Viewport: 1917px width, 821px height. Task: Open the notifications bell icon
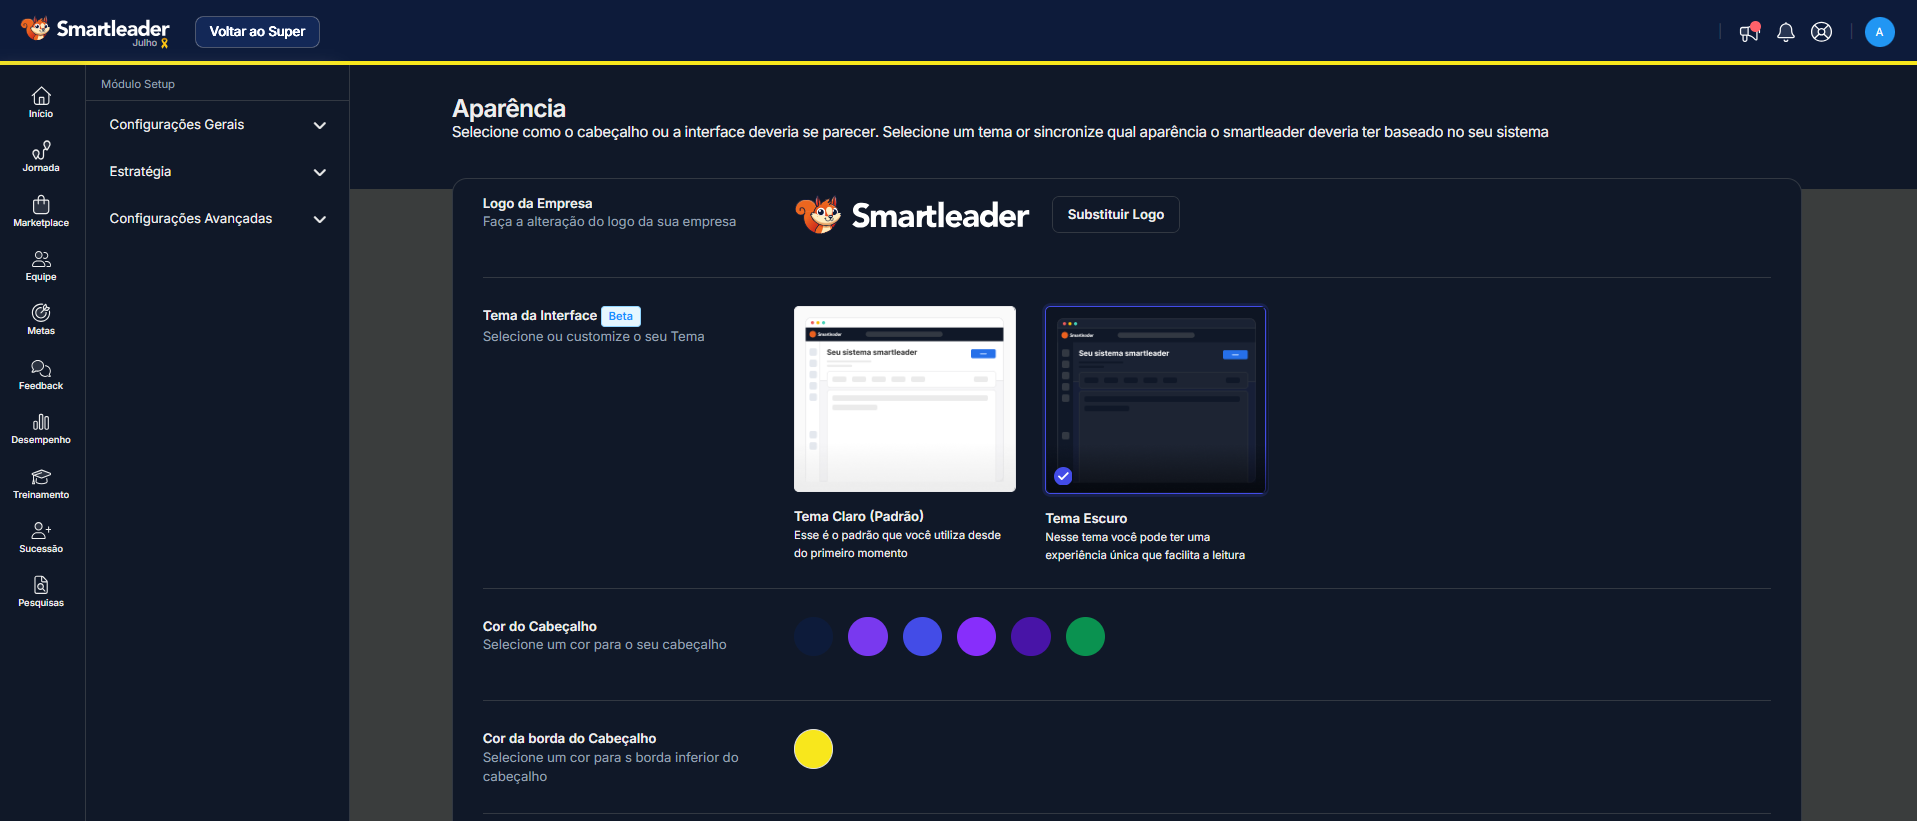pyautogui.click(x=1785, y=32)
